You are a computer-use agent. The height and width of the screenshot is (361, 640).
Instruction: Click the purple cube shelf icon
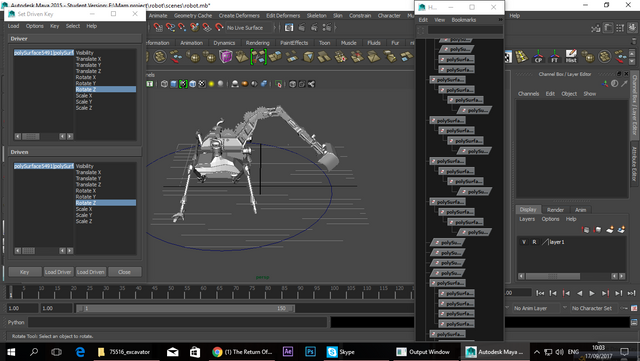tap(226, 56)
